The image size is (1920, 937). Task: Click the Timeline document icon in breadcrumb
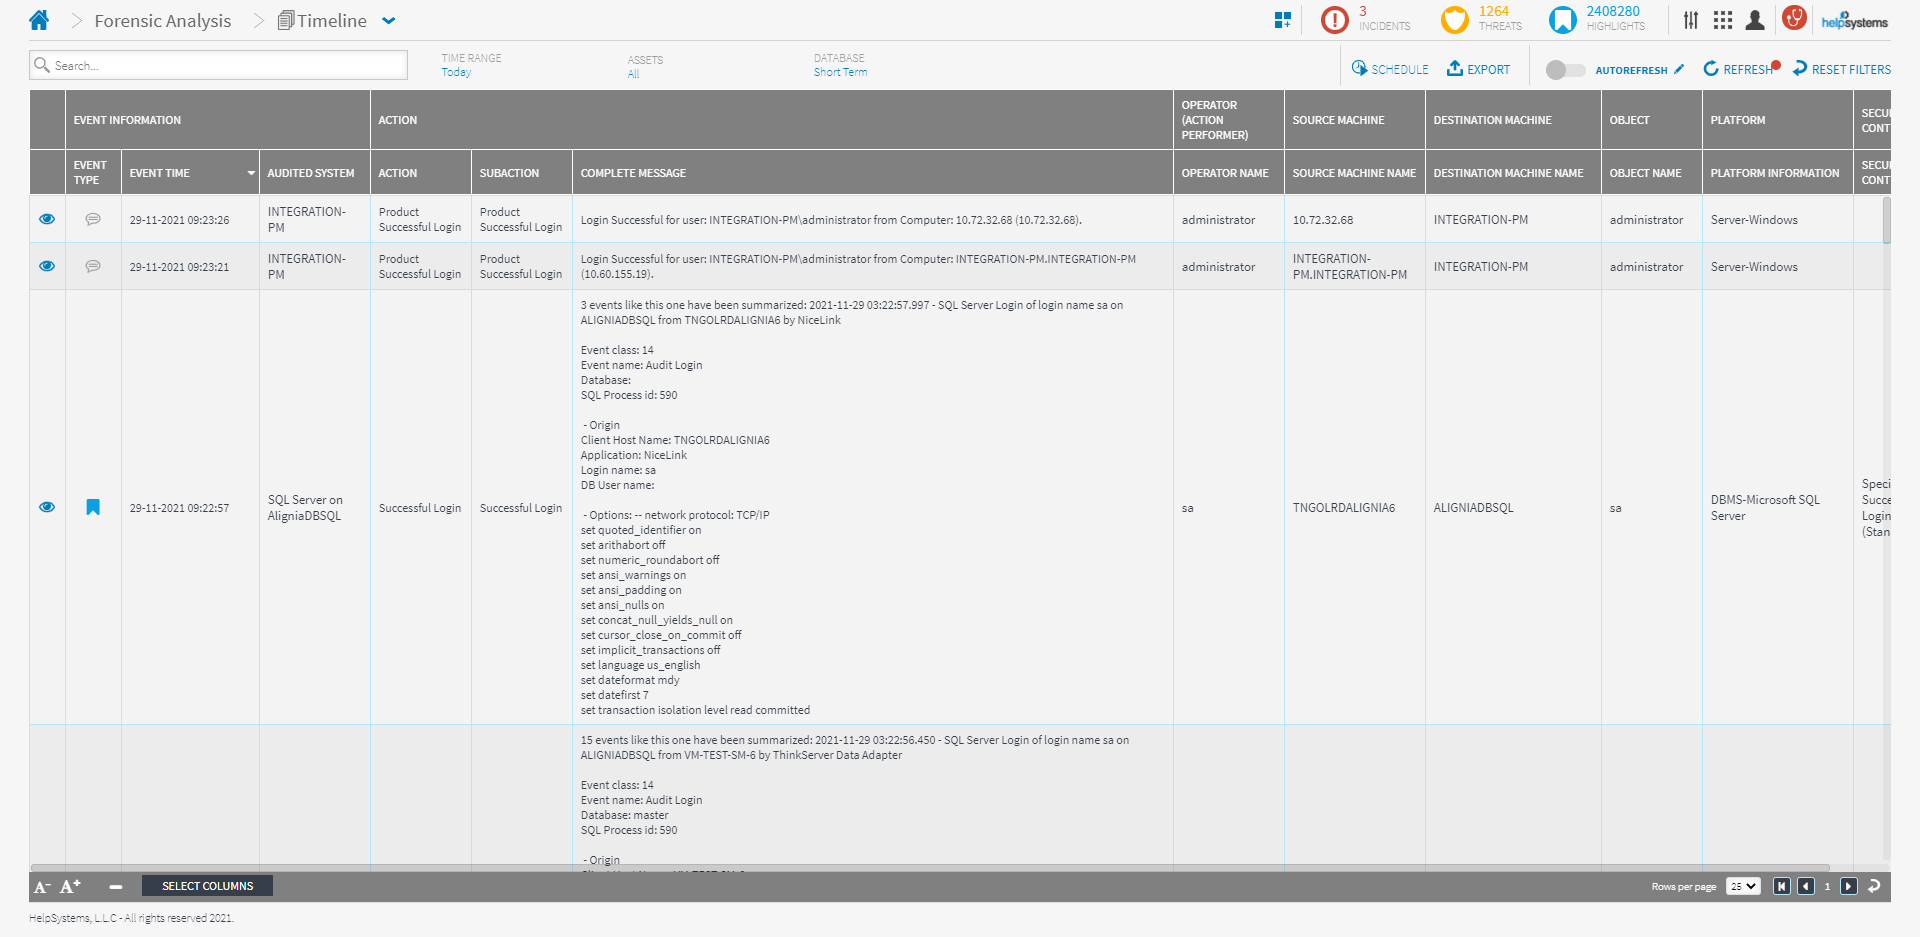[x=286, y=20]
